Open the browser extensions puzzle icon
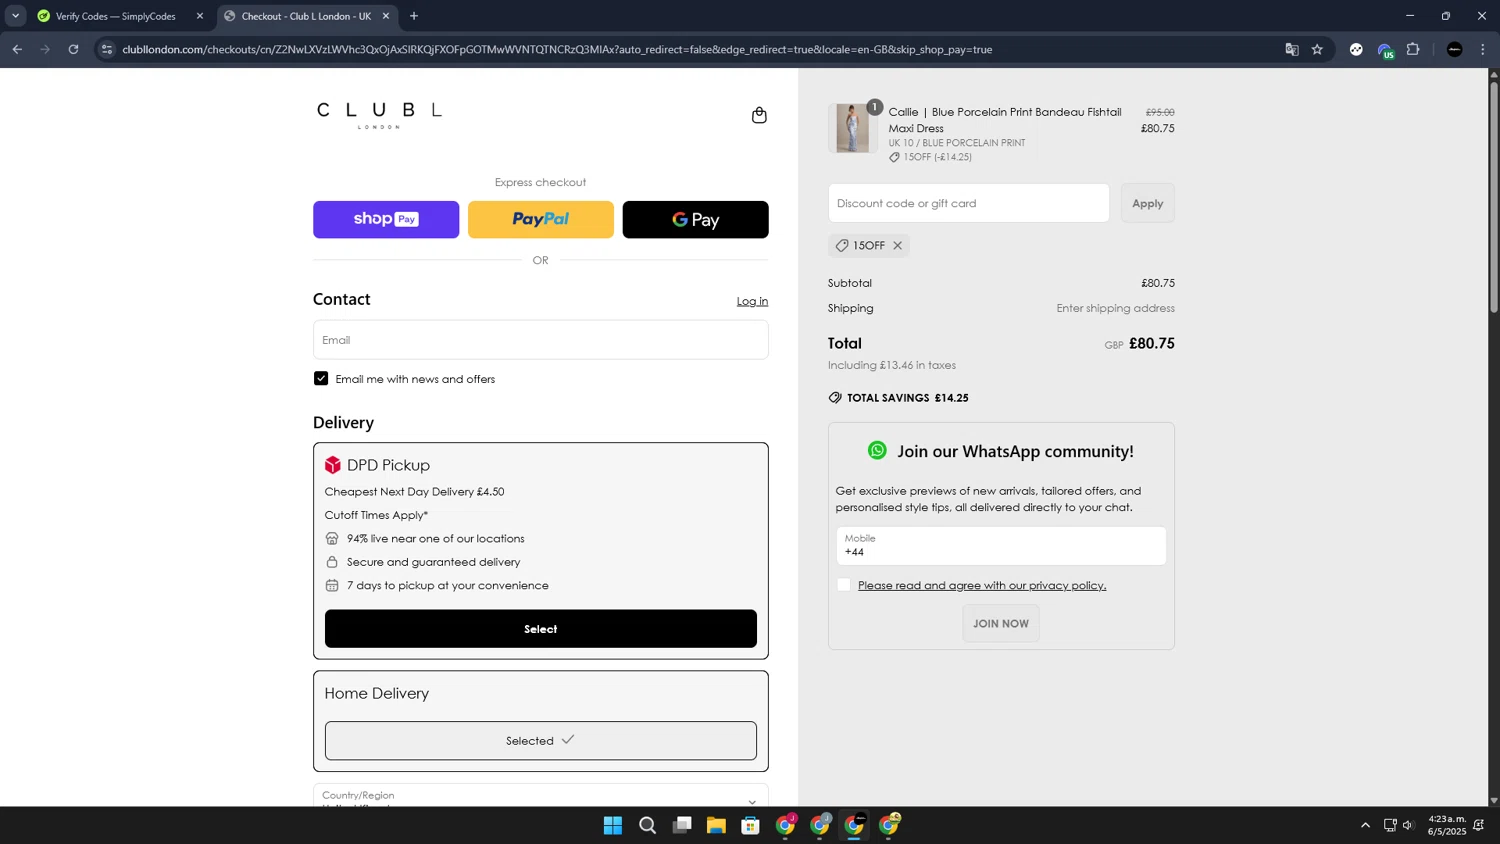Image resolution: width=1500 pixels, height=844 pixels. click(x=1413, y=49)
